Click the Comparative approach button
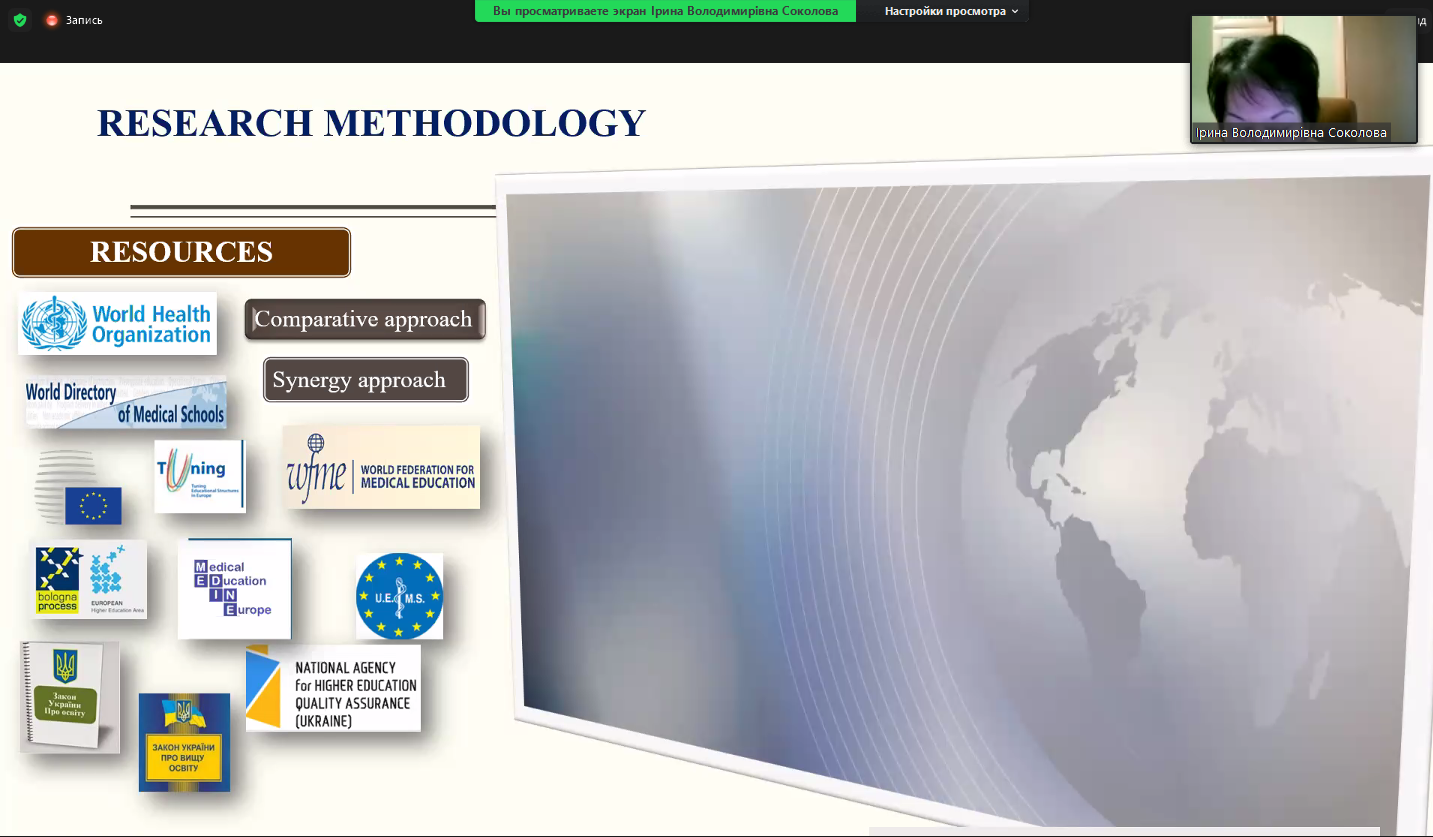Image resolution: width=1433 pixels, height=837 pixels. pyautogui.click(x=365, y=320)
